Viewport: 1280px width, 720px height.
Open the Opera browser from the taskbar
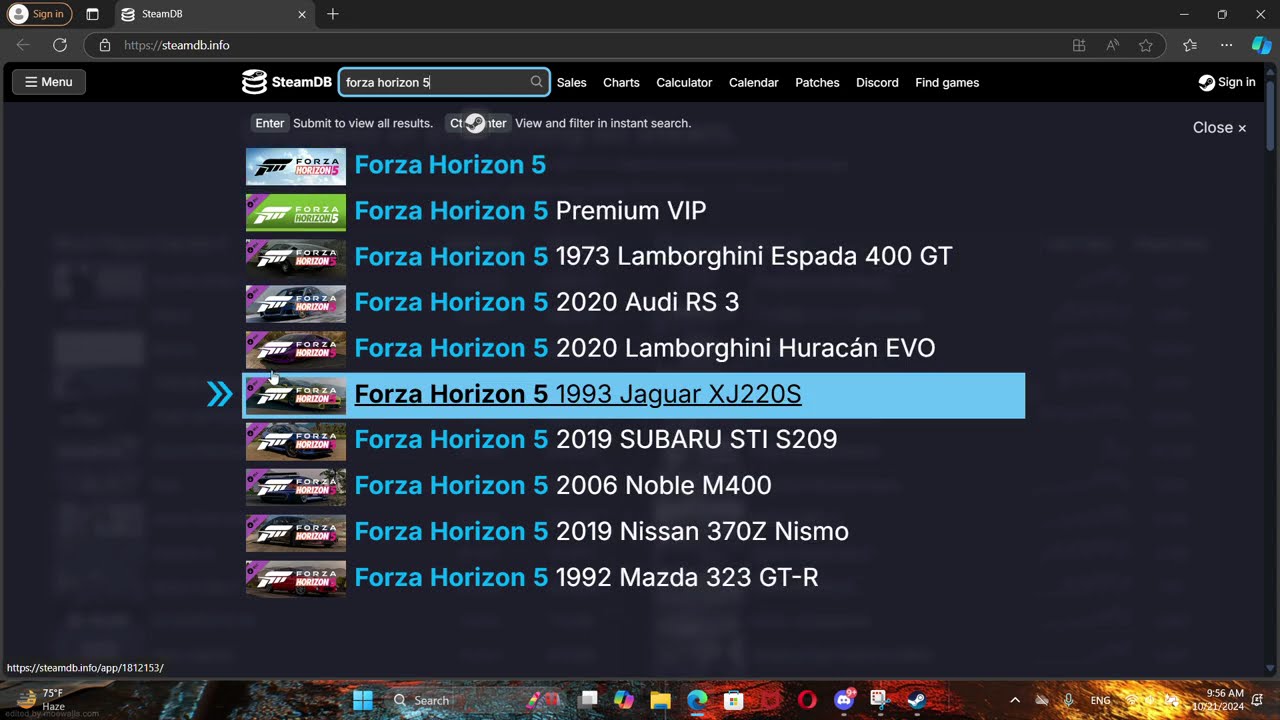807,700
